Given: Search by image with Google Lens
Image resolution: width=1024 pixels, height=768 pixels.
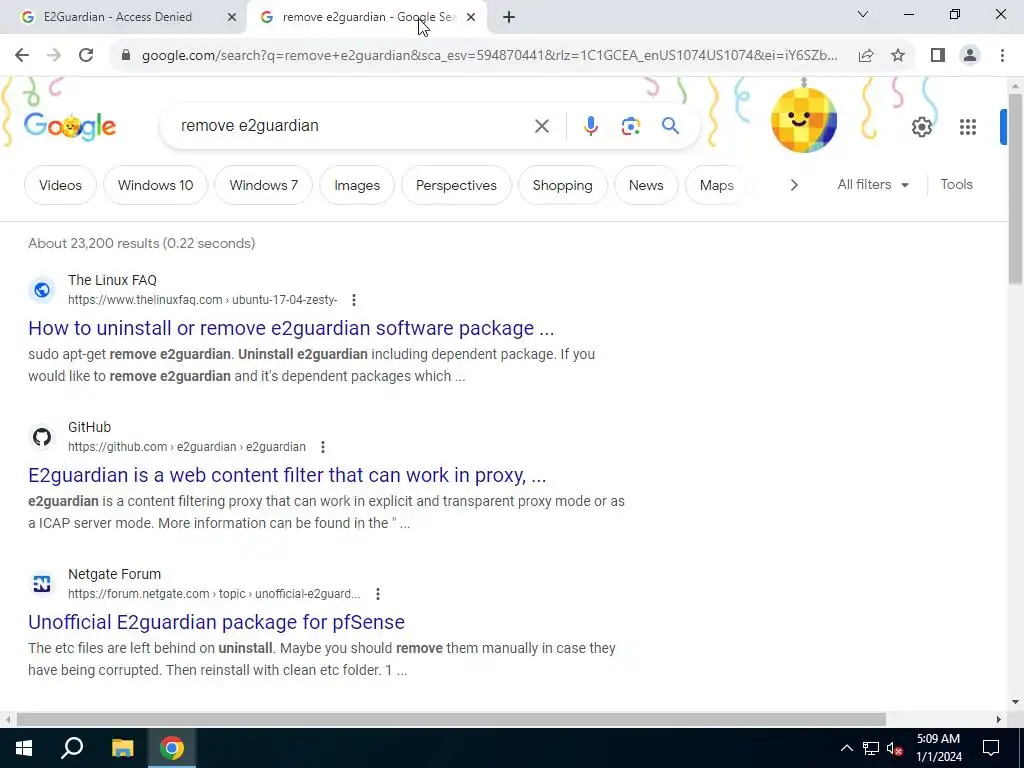Looking at the screenshot, I should [630, 126].
